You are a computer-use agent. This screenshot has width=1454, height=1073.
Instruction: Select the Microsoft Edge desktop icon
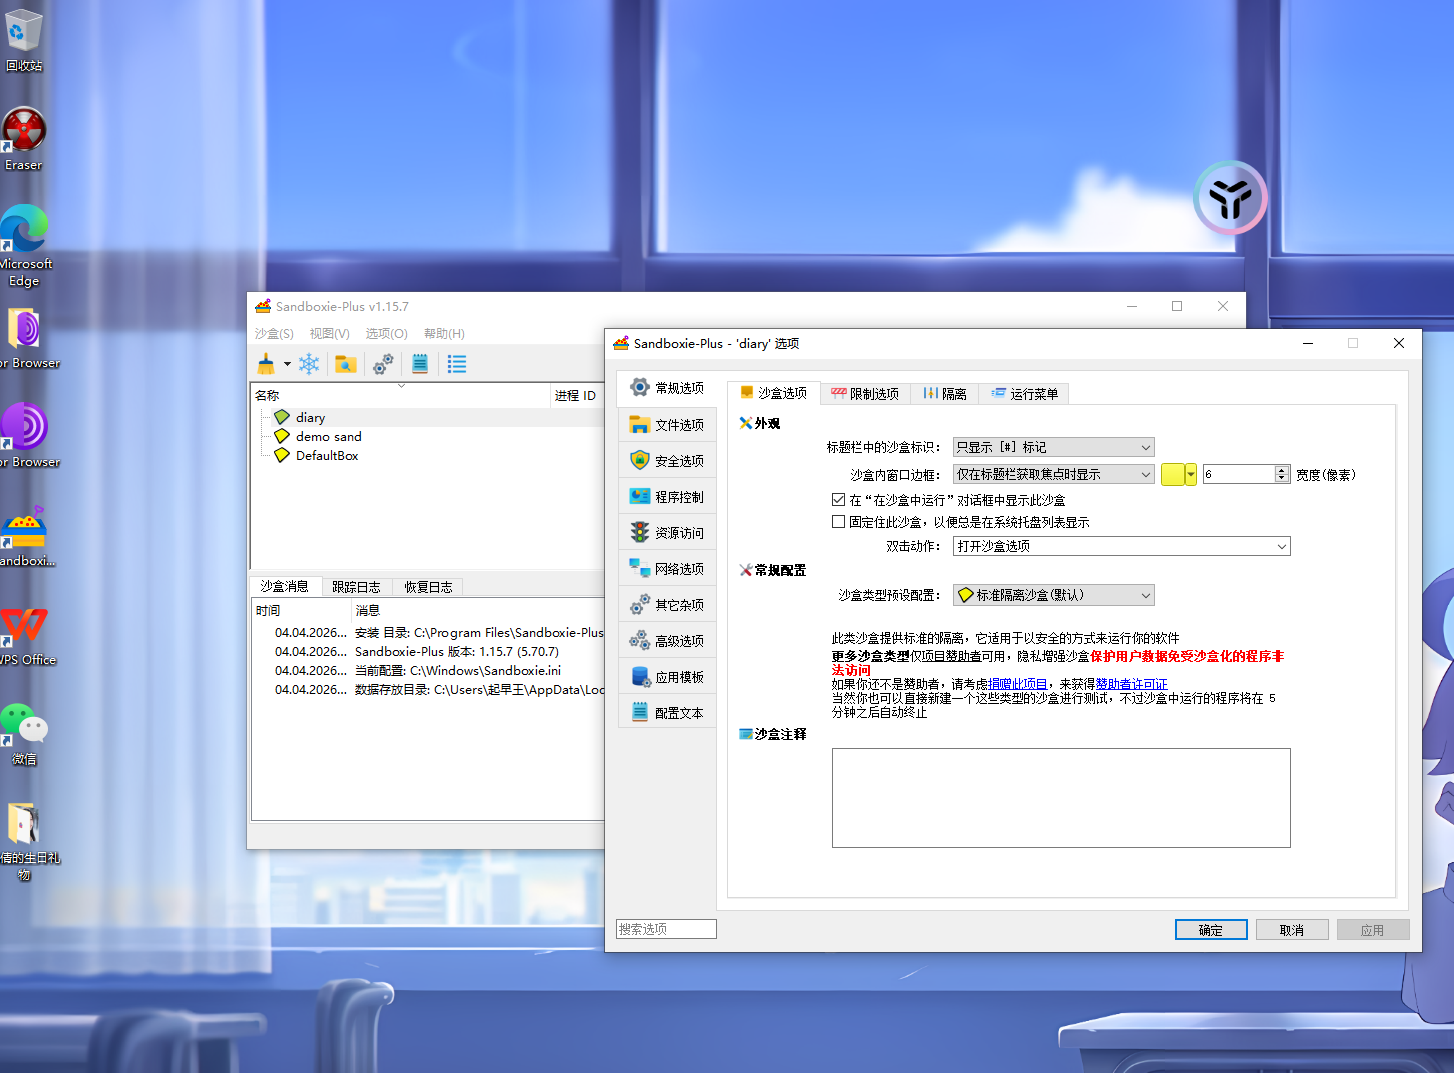click(24, 246)
